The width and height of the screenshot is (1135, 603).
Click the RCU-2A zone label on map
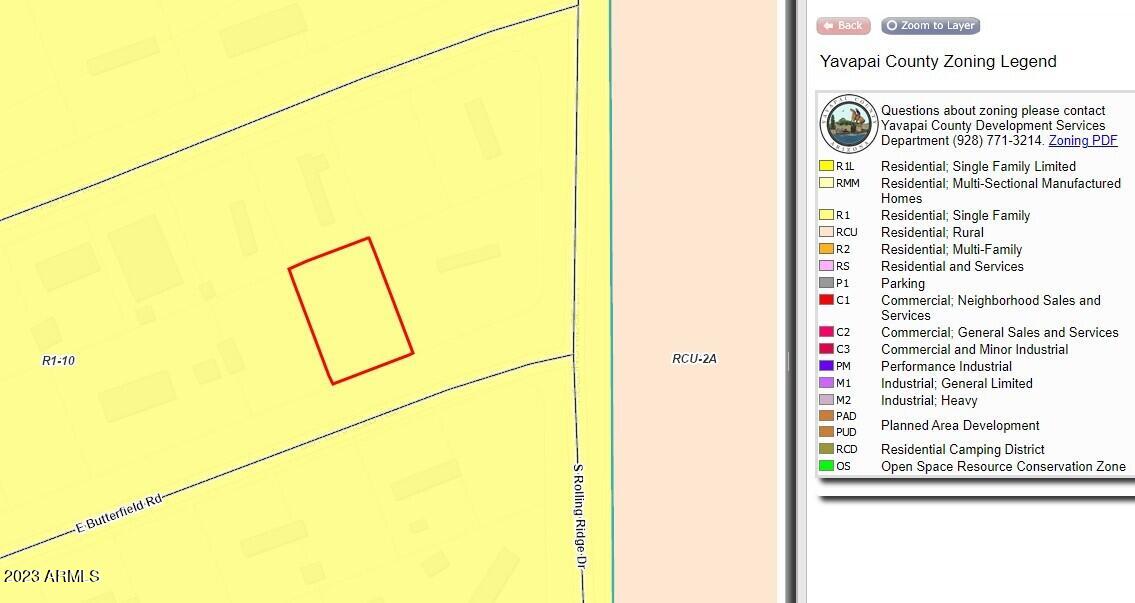pos(694,358)
